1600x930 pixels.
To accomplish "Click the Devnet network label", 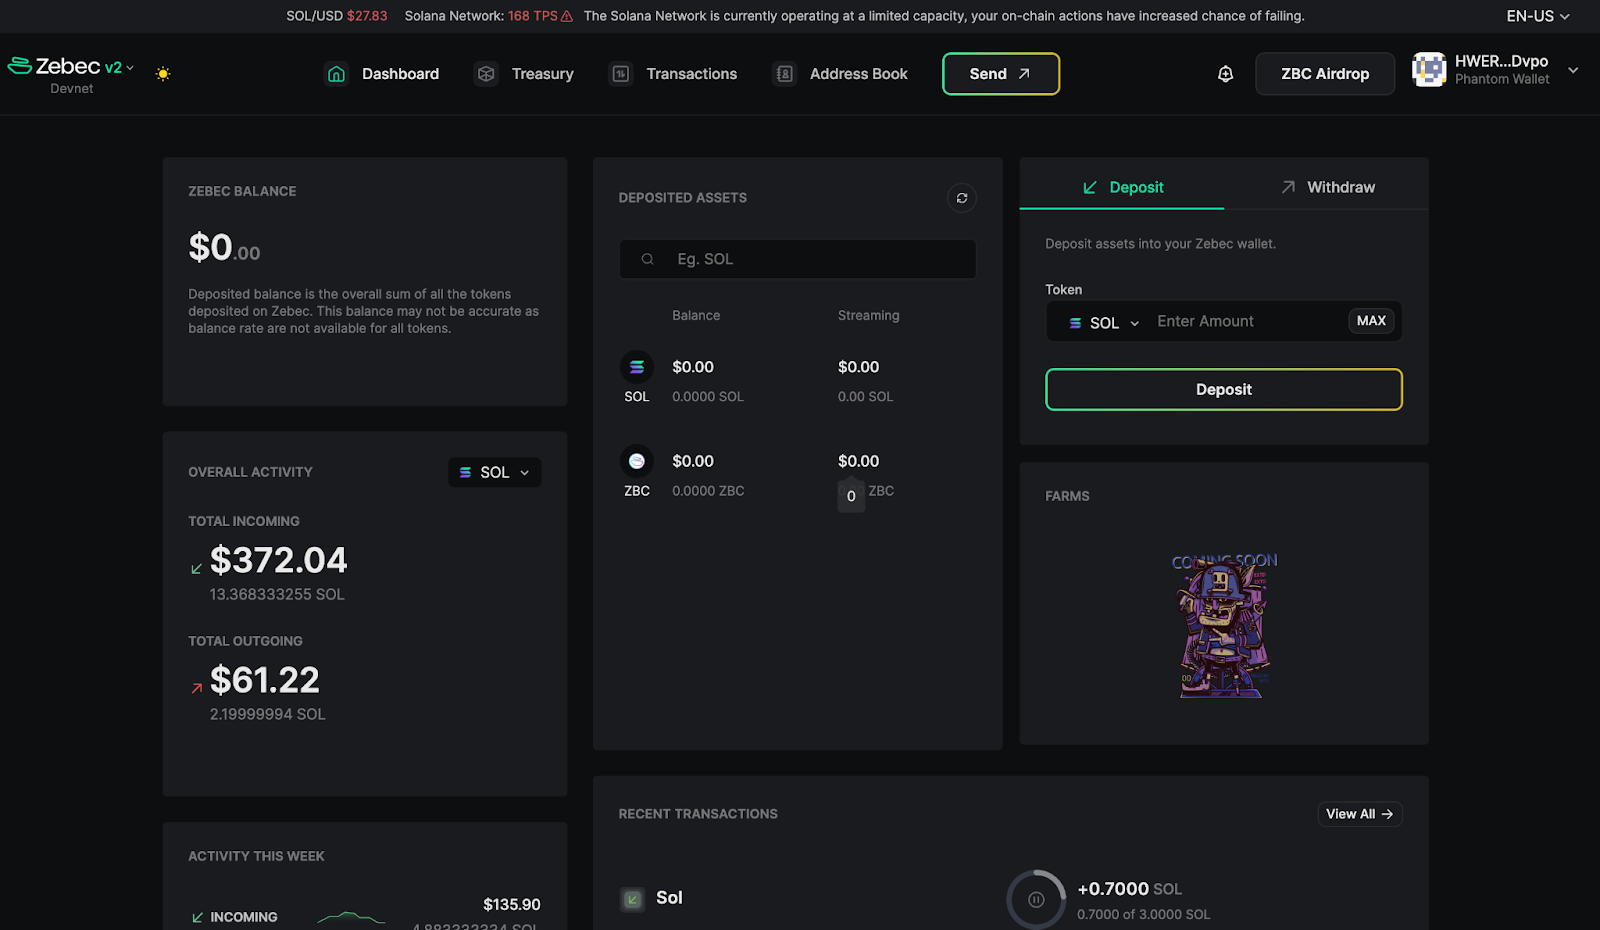I will 72,88.
